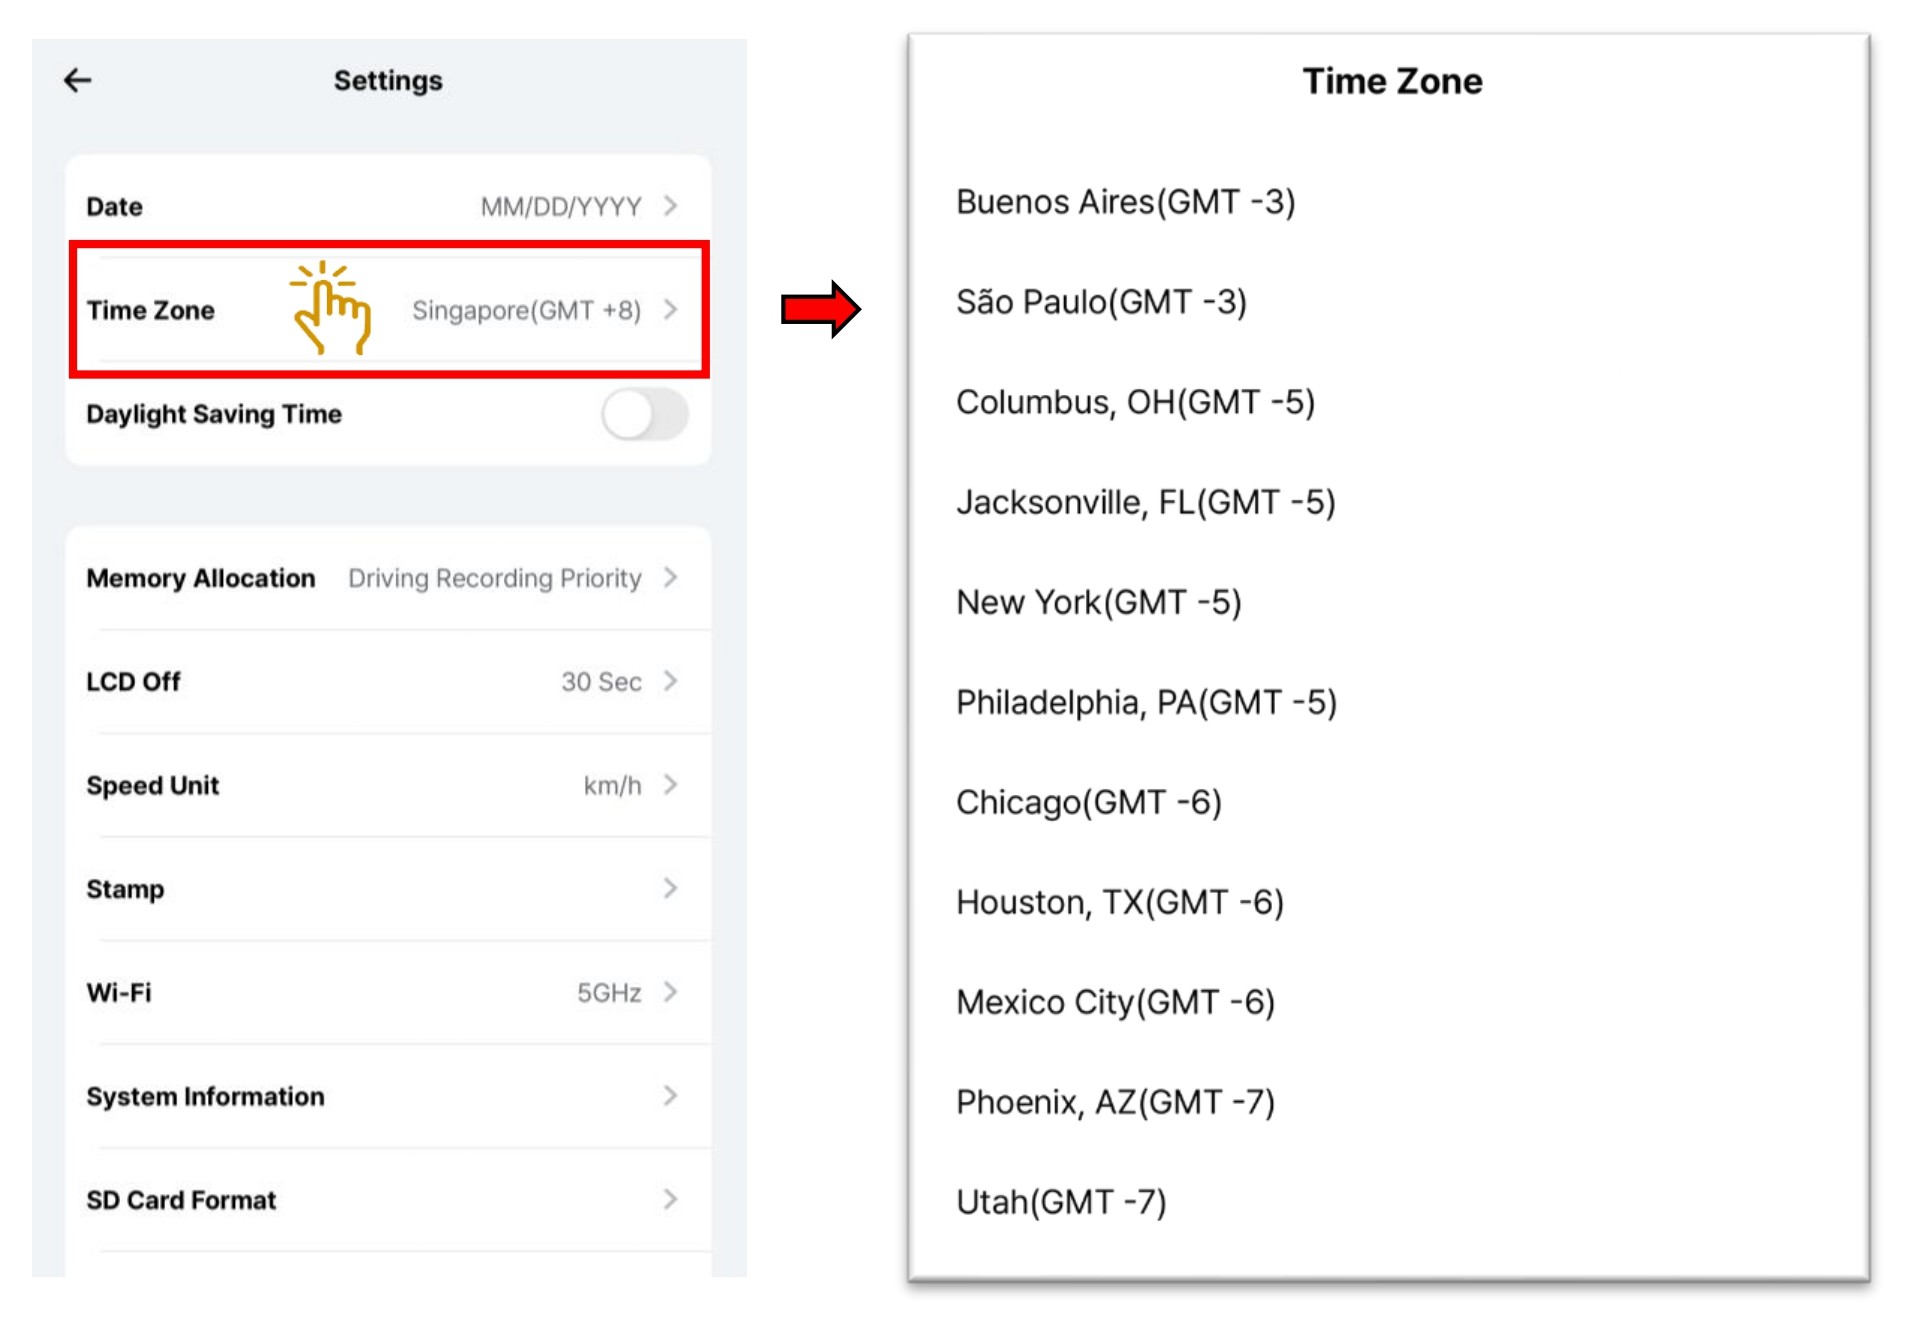Choose Chicago (GMT -6) from list
The height and width of the screenshot is (1343, 1919).
pos(1088,802)
